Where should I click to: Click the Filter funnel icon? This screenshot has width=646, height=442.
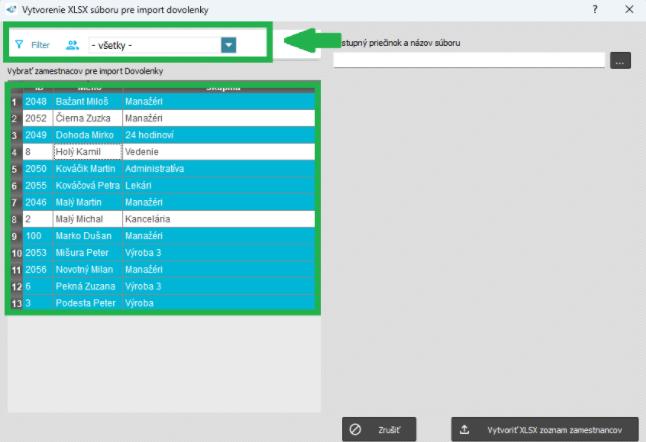pyautogui.click(x=19, y=45)
